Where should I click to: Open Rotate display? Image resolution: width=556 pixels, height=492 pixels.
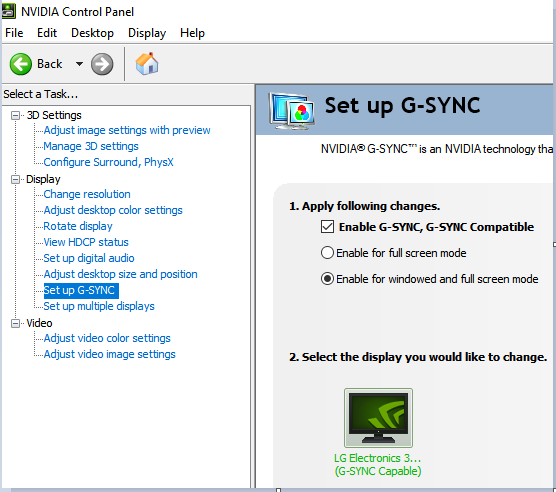point(78,226)
